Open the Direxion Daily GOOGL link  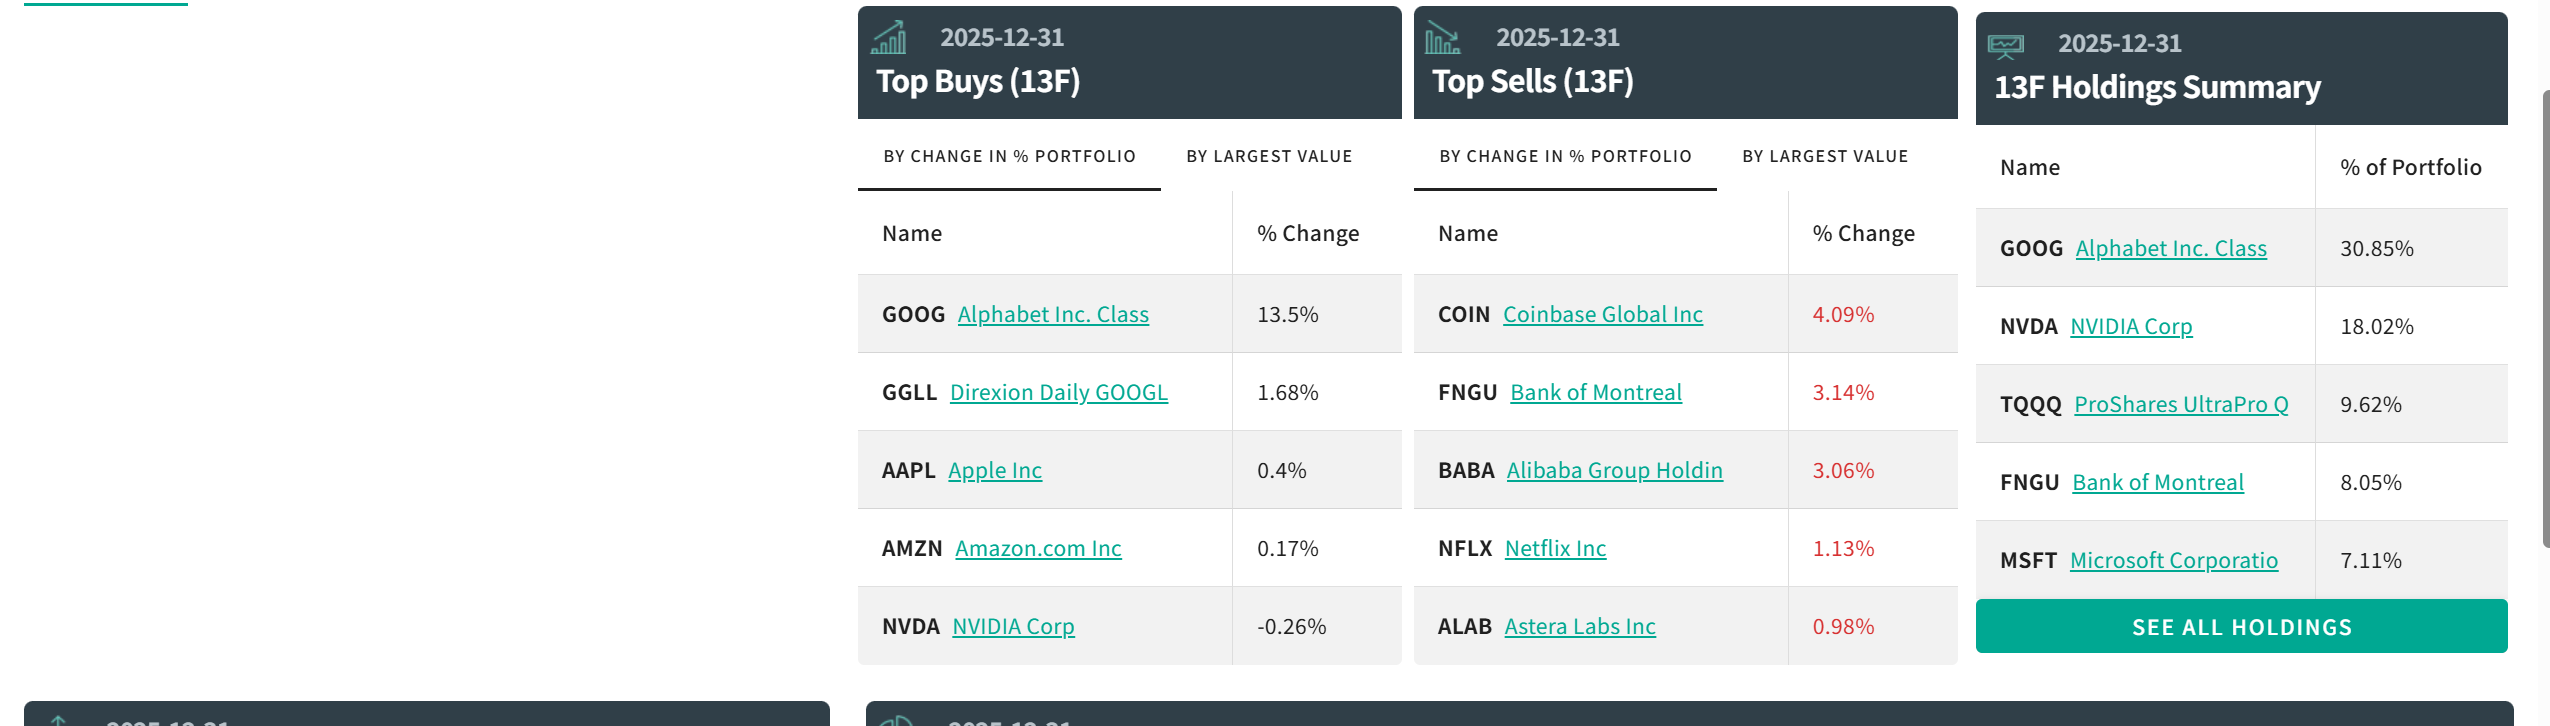pos(1058,392)
